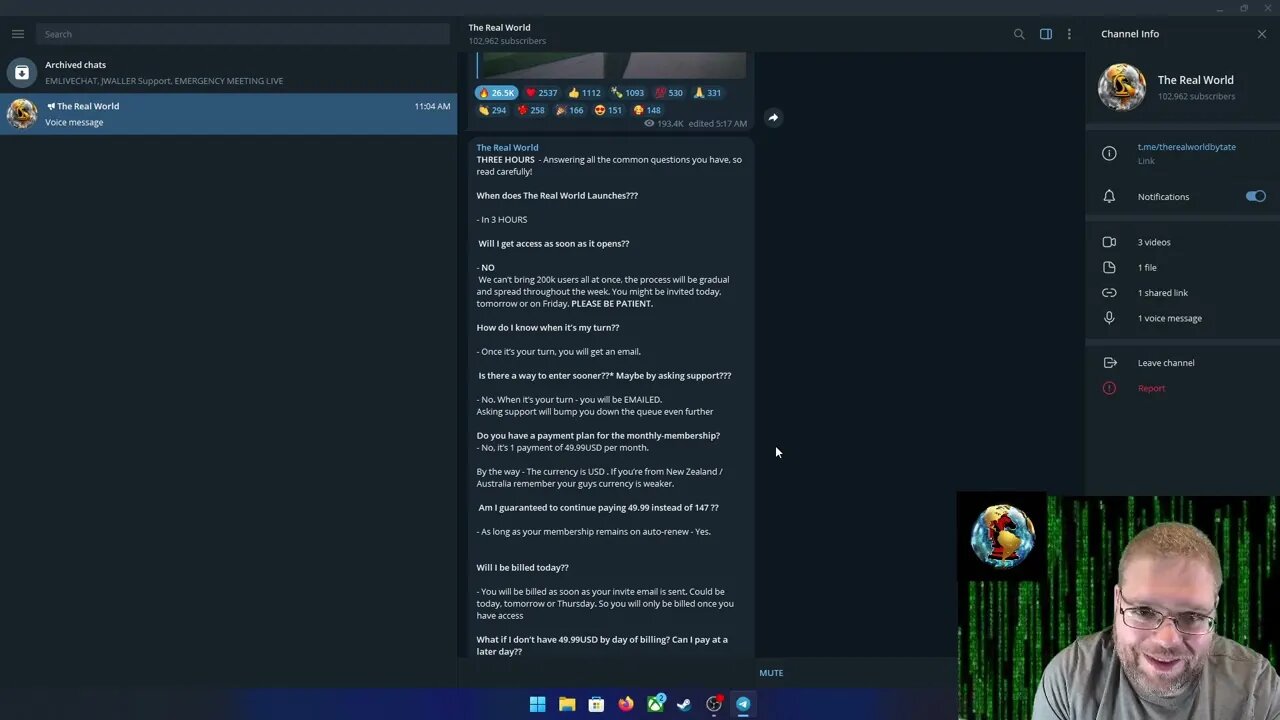
Task: Open the Windows Start menu
Action: 537,704
